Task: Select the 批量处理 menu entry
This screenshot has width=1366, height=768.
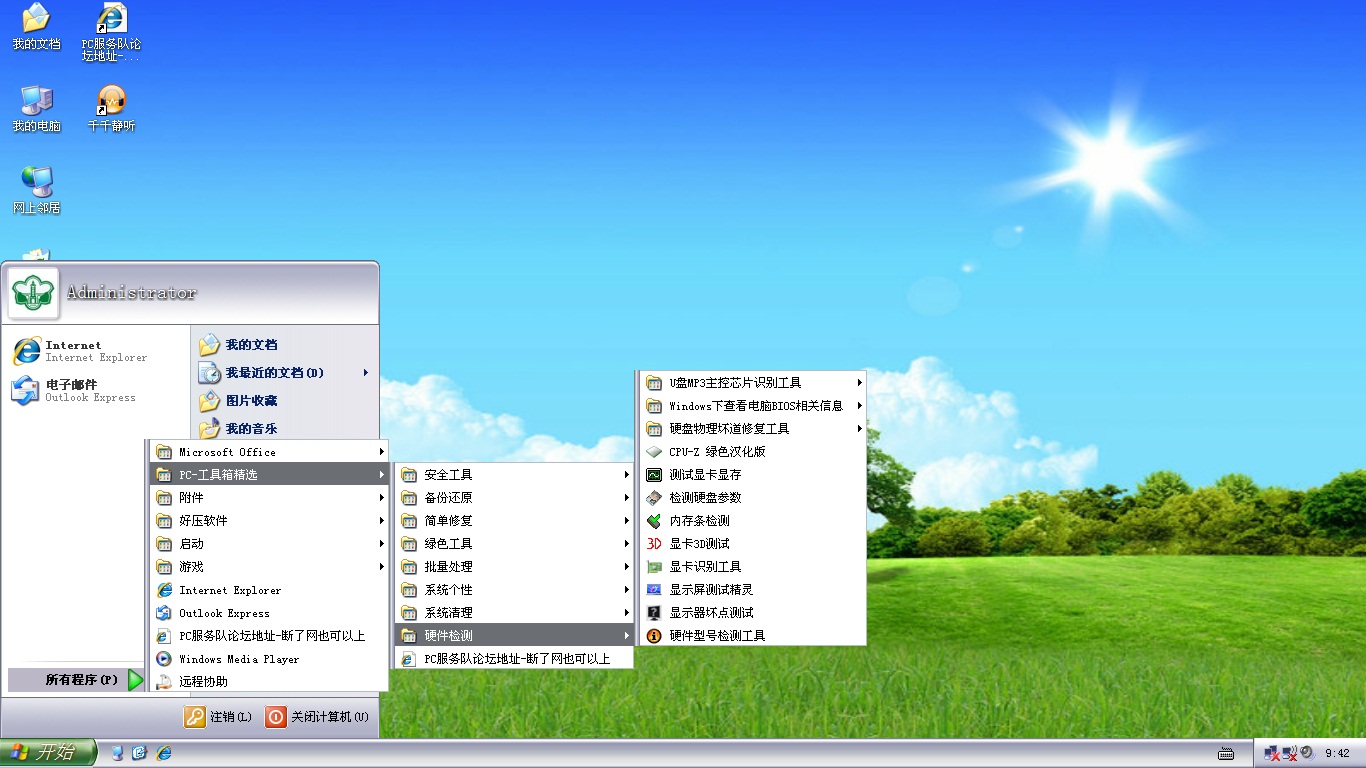Action: click(x=514, y=567)
